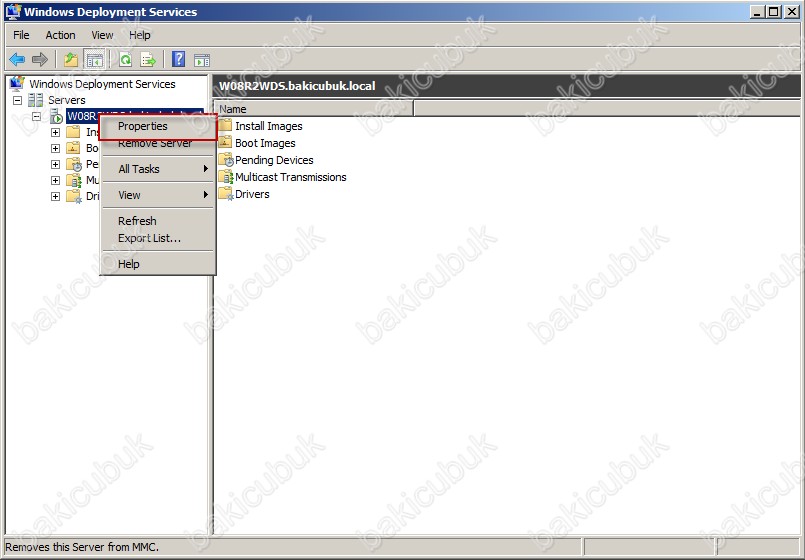Open the All Tasks submenu arrow
Screen dimensions: 805x560
[205, 168]
